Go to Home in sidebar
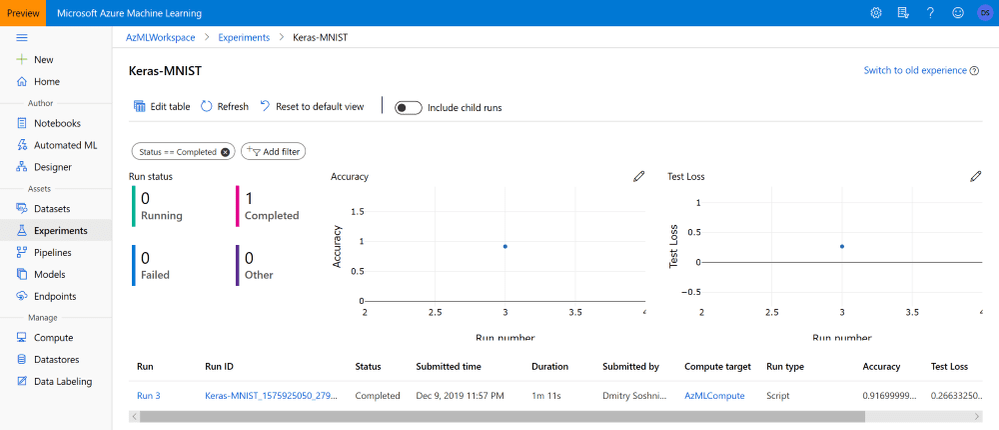This screenshot has height=430, width=999. [x=47, y=82]
